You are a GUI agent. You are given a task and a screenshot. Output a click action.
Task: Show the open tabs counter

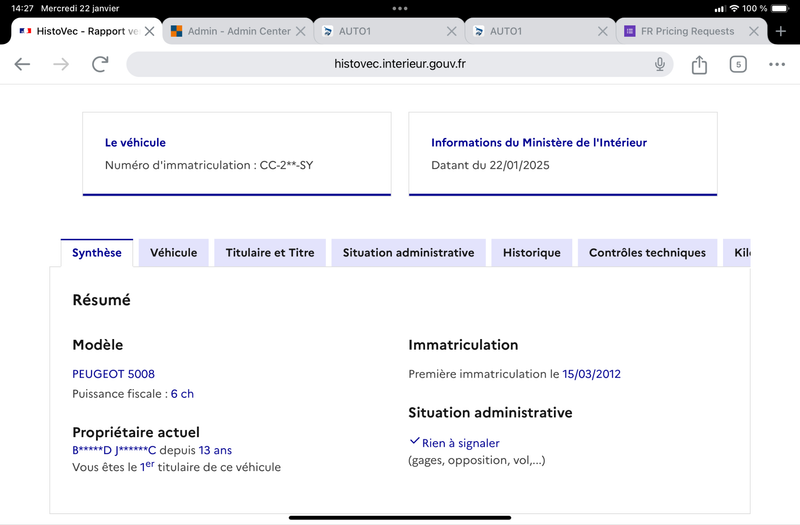[x=738, y=64]
